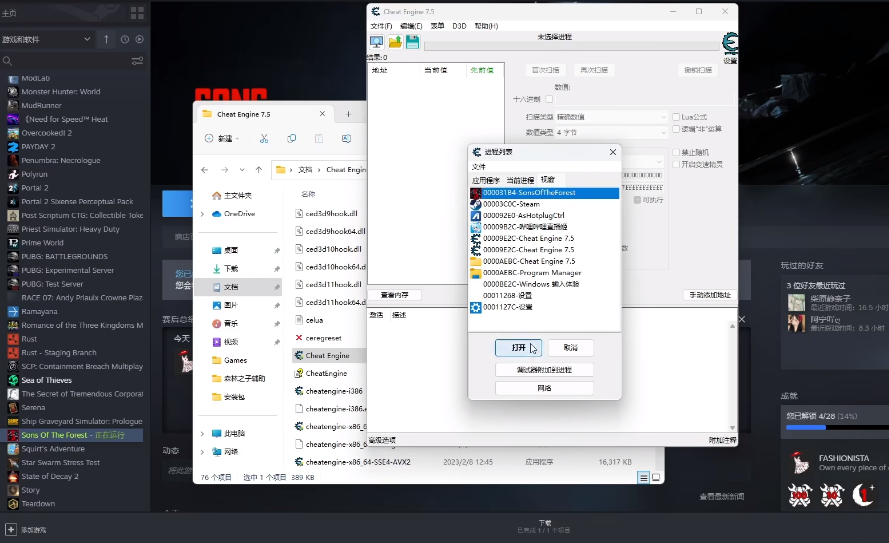Select 00003C0C-Steam process row

click(x=544, y=204)
